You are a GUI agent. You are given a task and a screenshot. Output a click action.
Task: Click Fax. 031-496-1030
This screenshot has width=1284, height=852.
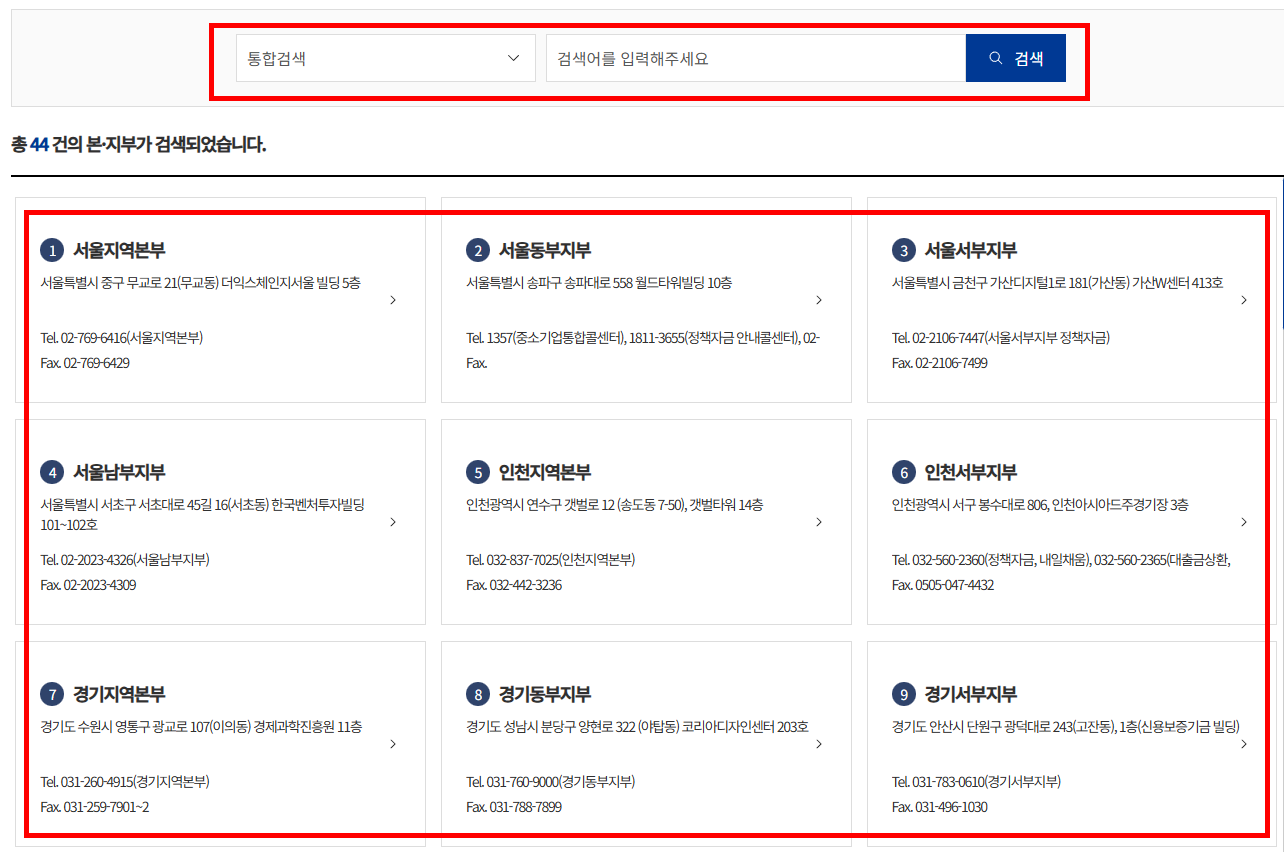(x=940, y=807)
